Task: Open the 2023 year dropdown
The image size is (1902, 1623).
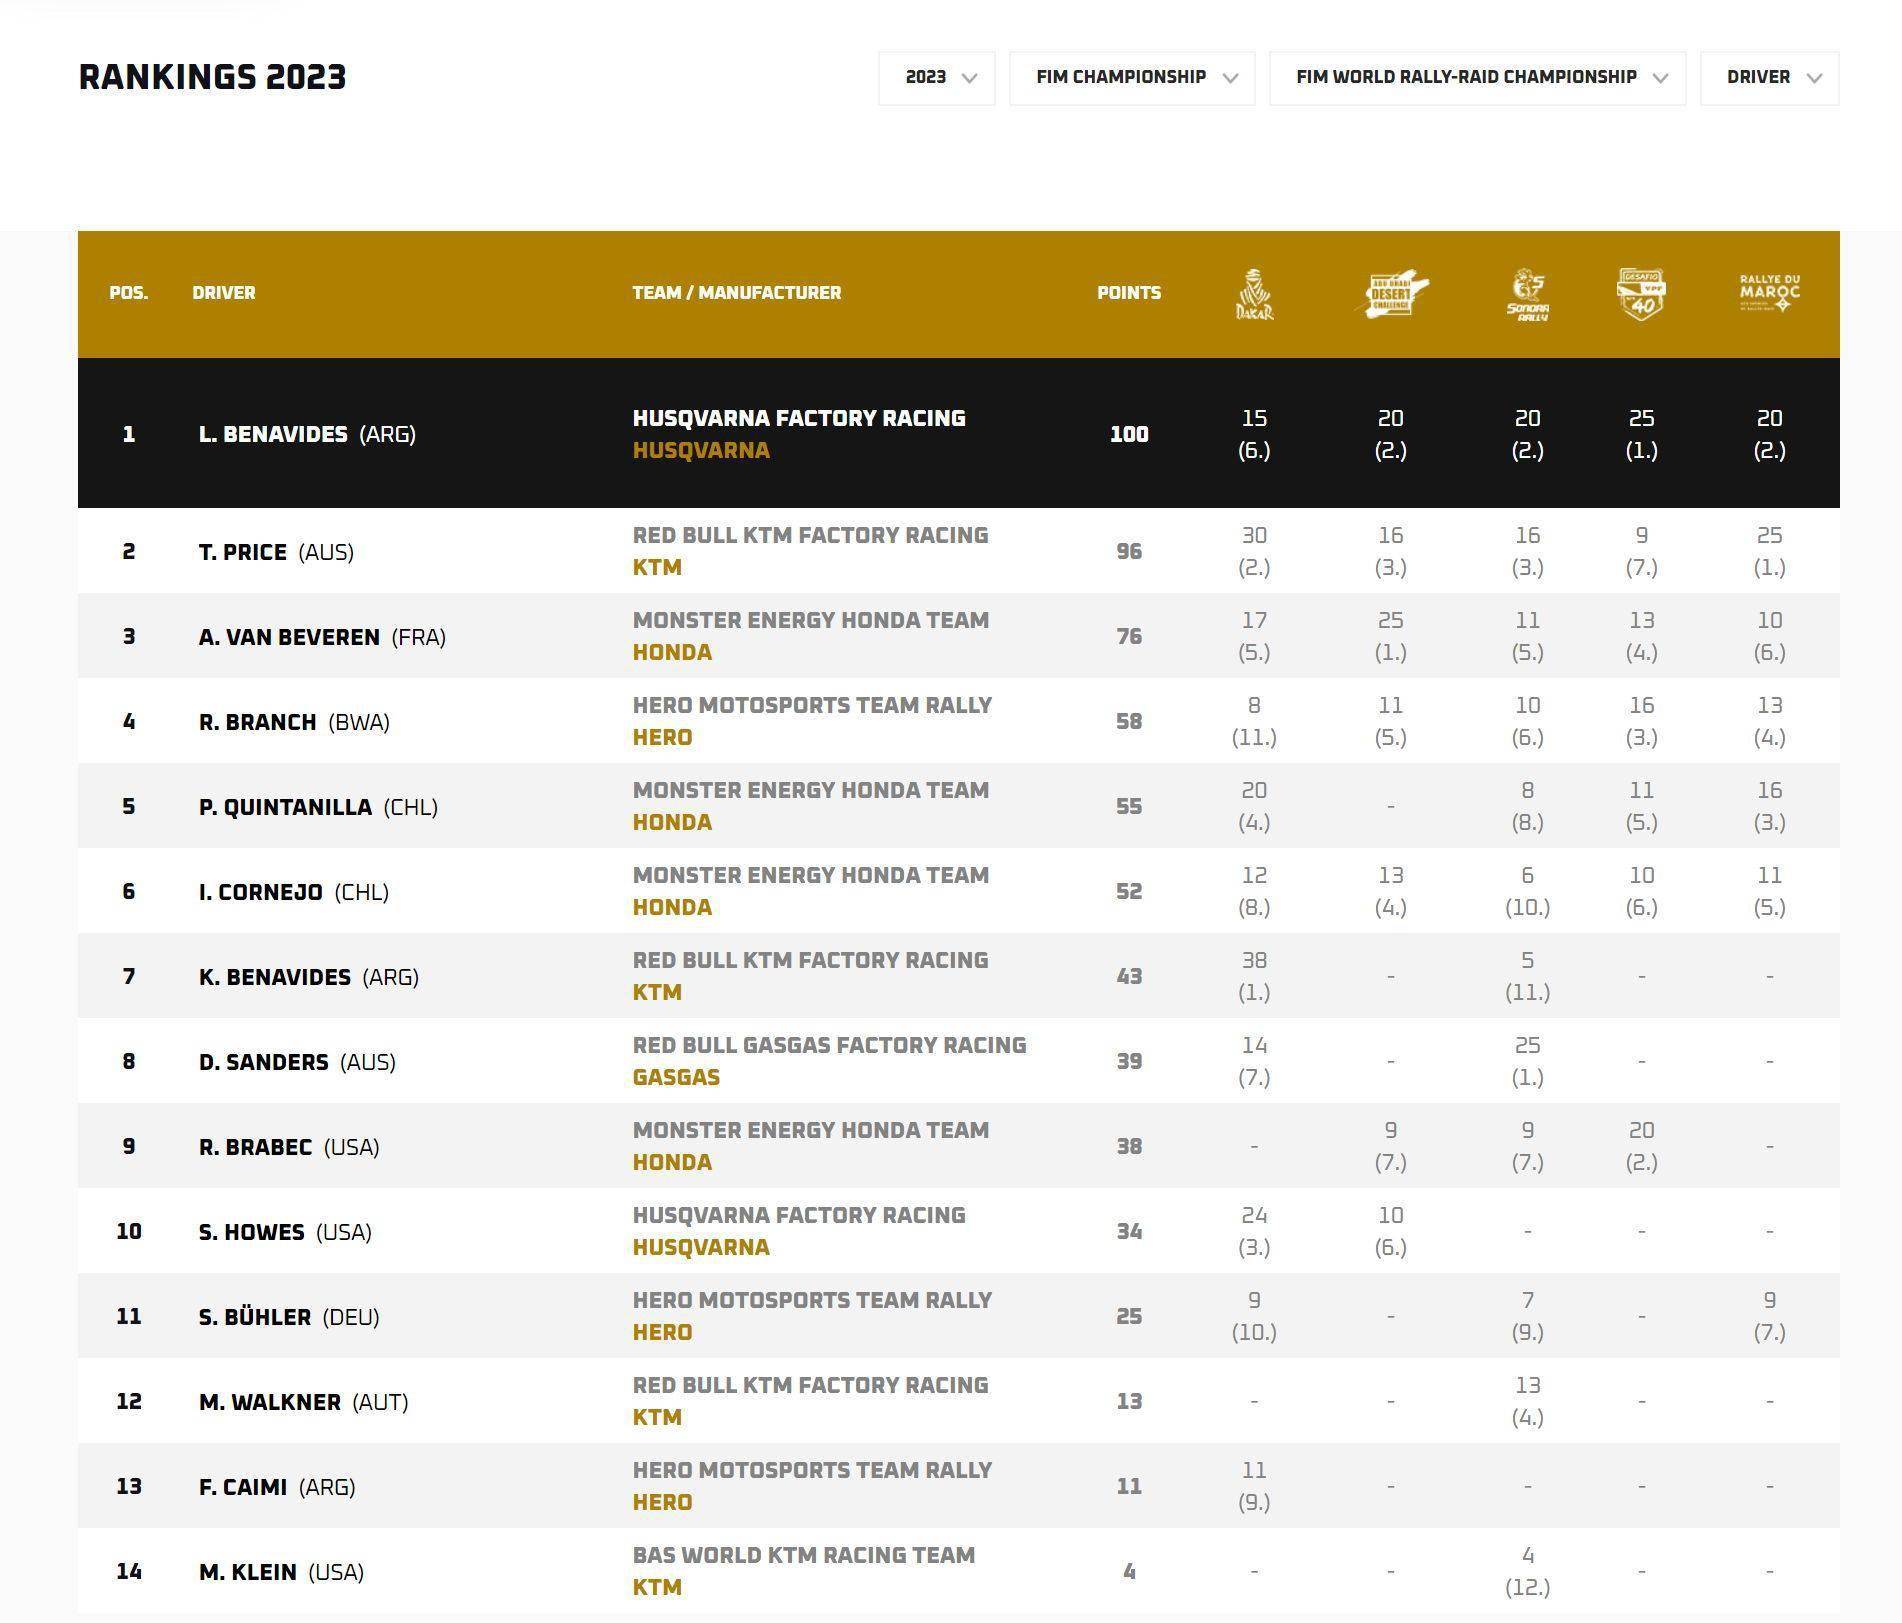Action: click(936, 78)
